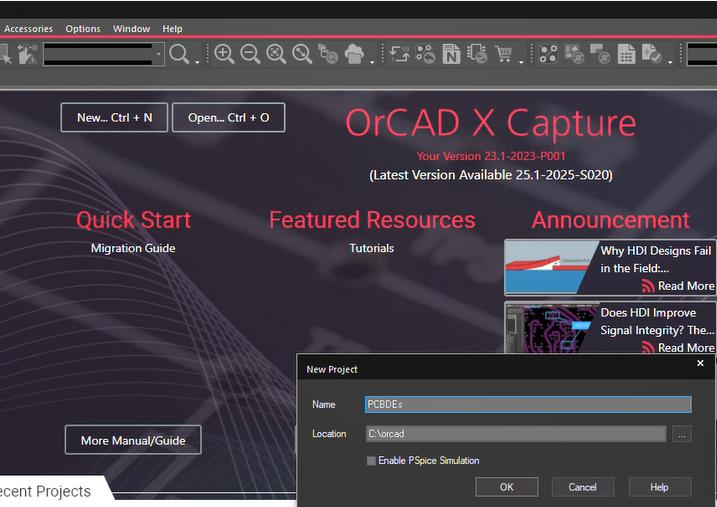Click the search magnifier icon in toolbar
Viewport: 717px width, 507px height.
(179, 54)
